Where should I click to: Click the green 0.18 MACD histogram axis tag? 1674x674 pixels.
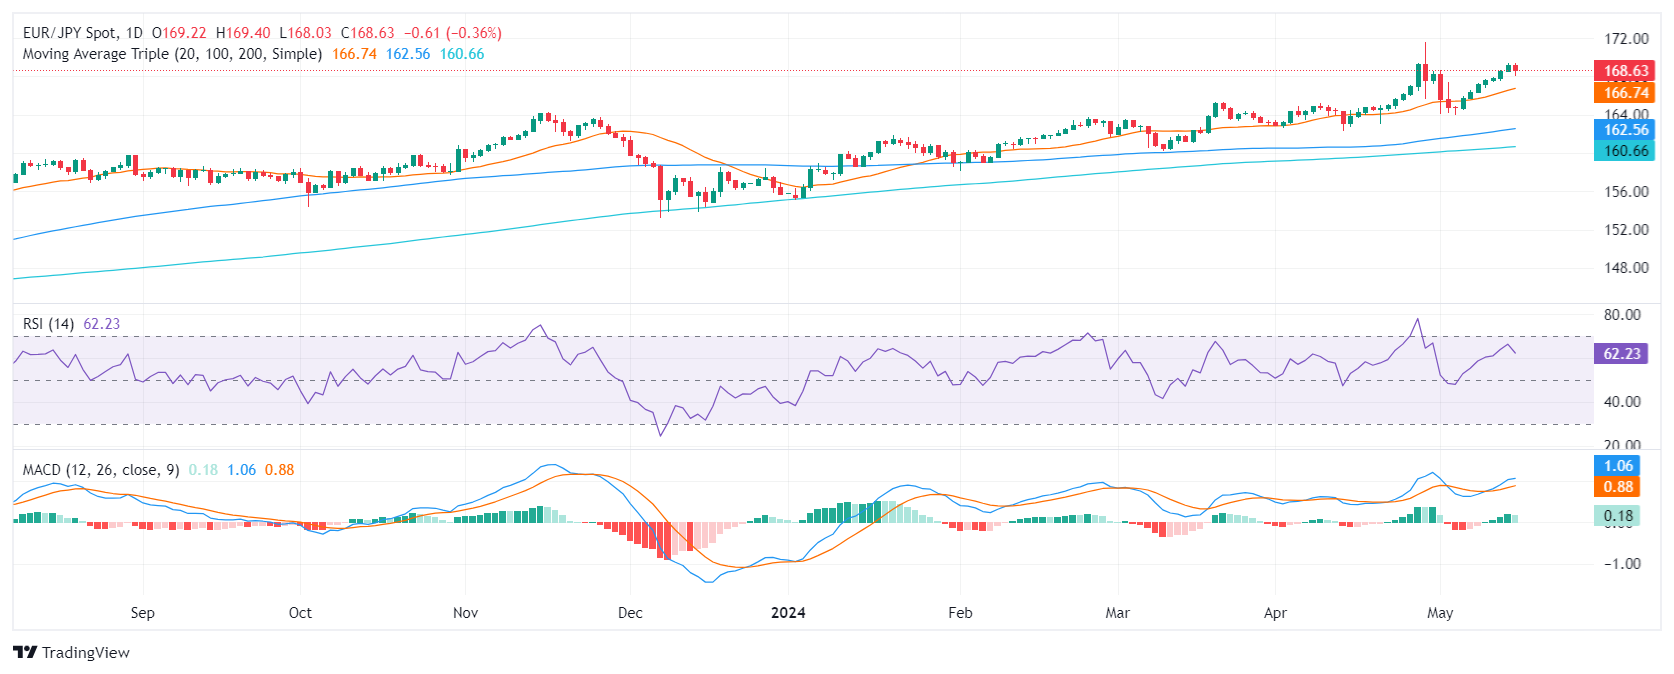click(x=1618, y=516)
